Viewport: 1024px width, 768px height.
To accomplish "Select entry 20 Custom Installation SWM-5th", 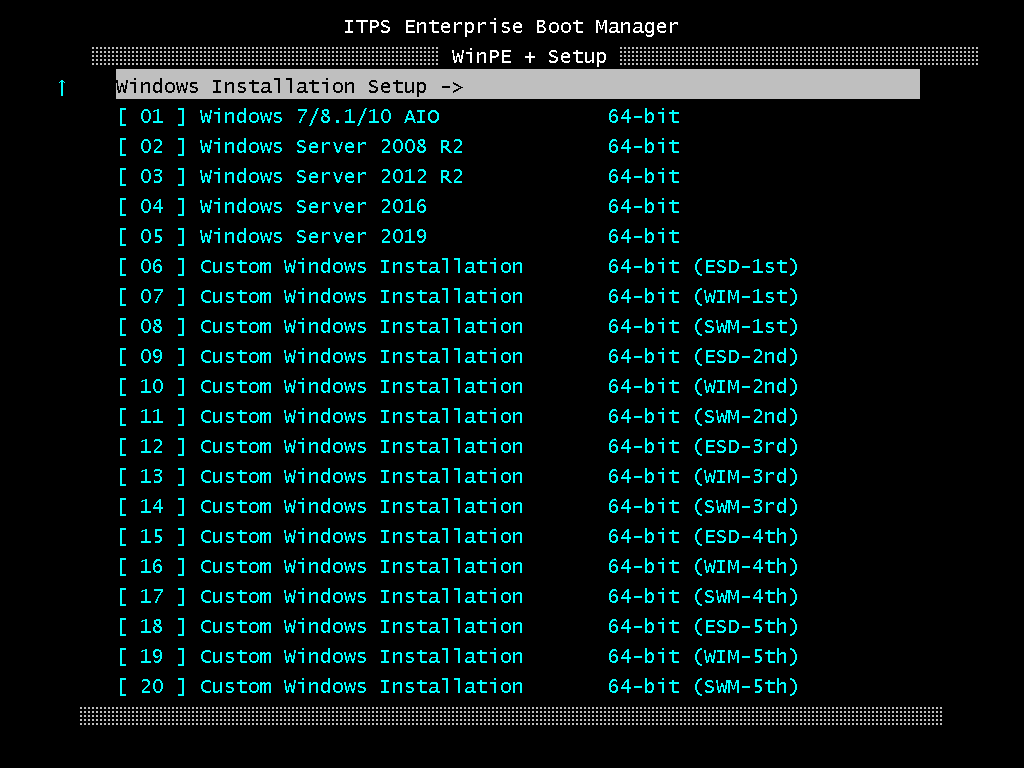I will click(x=458, y=688).
